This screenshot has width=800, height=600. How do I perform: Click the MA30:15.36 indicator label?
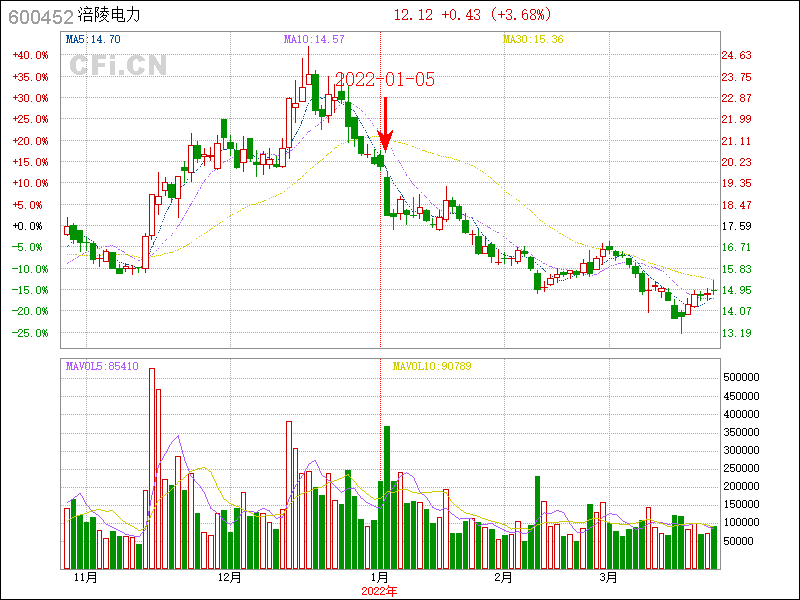(533, 39)
